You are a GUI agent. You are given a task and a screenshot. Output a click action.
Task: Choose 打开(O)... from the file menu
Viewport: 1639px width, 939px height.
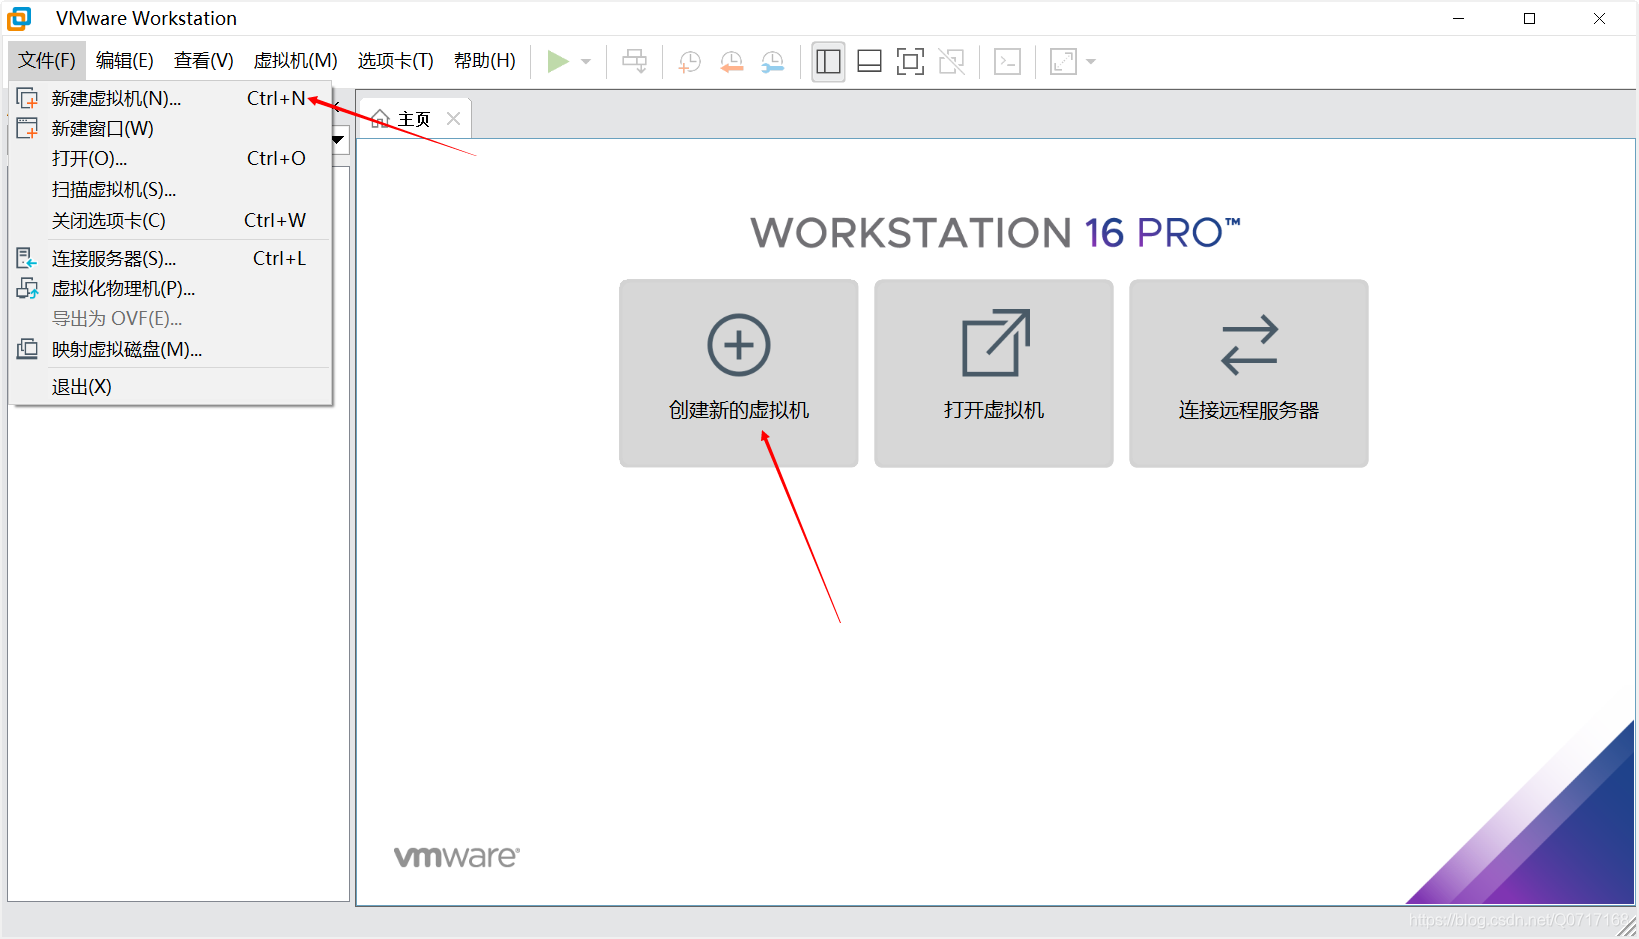[170, 158]
